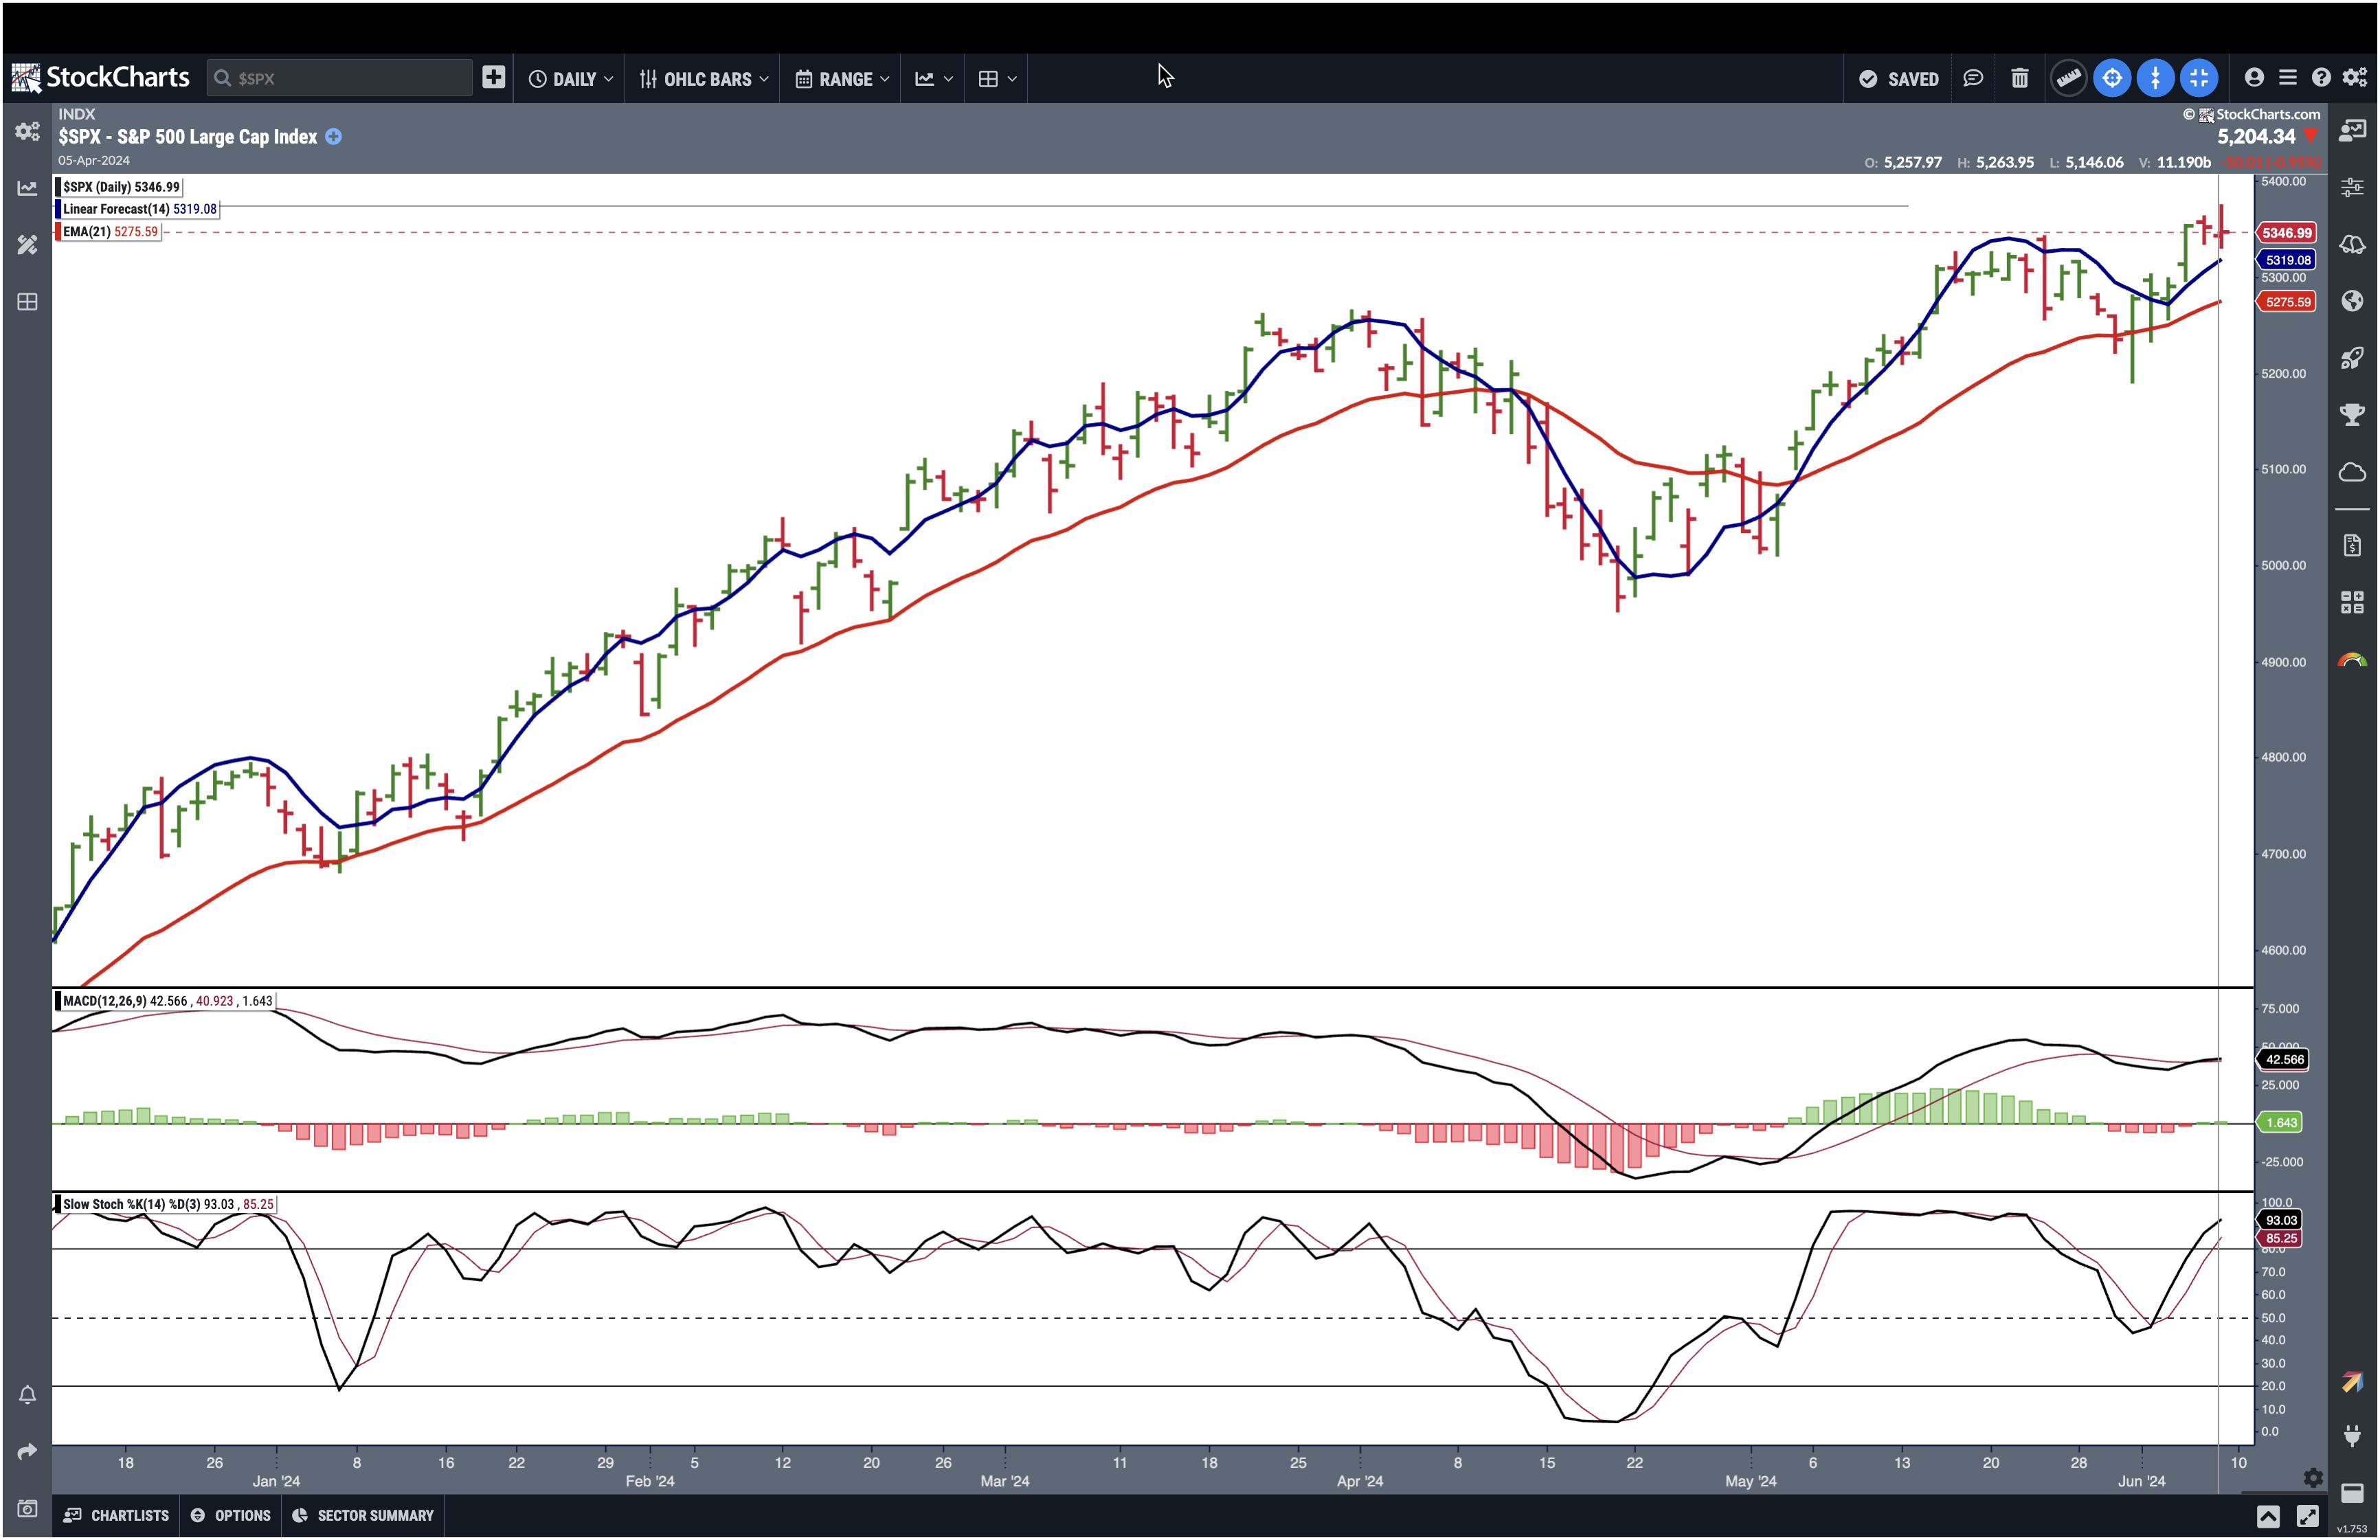Viewport: 2380px width, 1540px height.
Task: Click the help question mark icon
Action: coord(2321,78)
